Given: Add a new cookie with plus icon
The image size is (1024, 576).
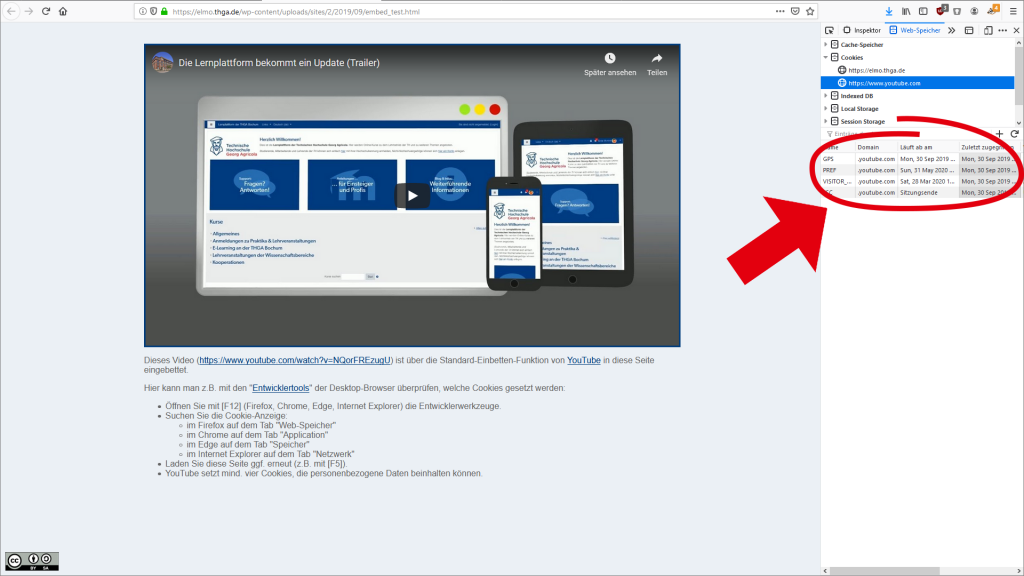Looking at the screenshot, I should [999, 134].
